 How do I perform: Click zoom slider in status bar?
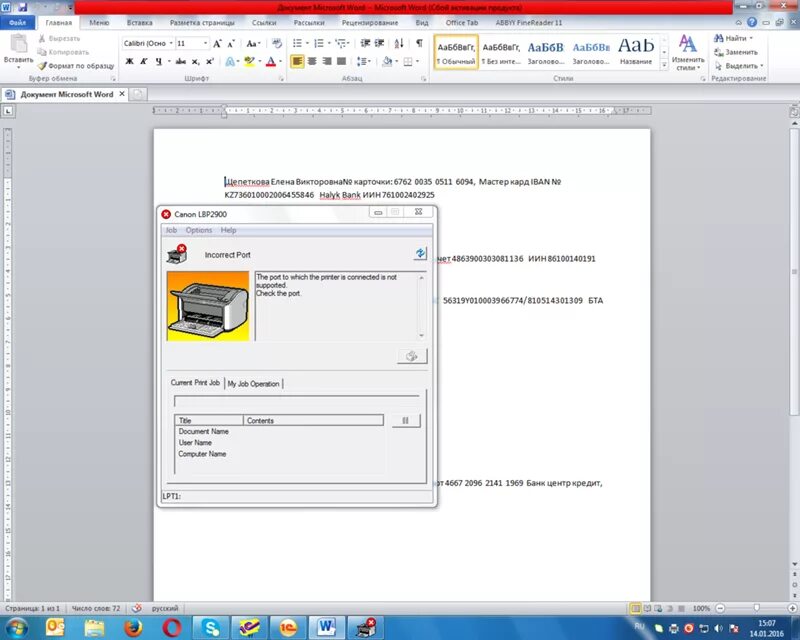coord(756,608)
